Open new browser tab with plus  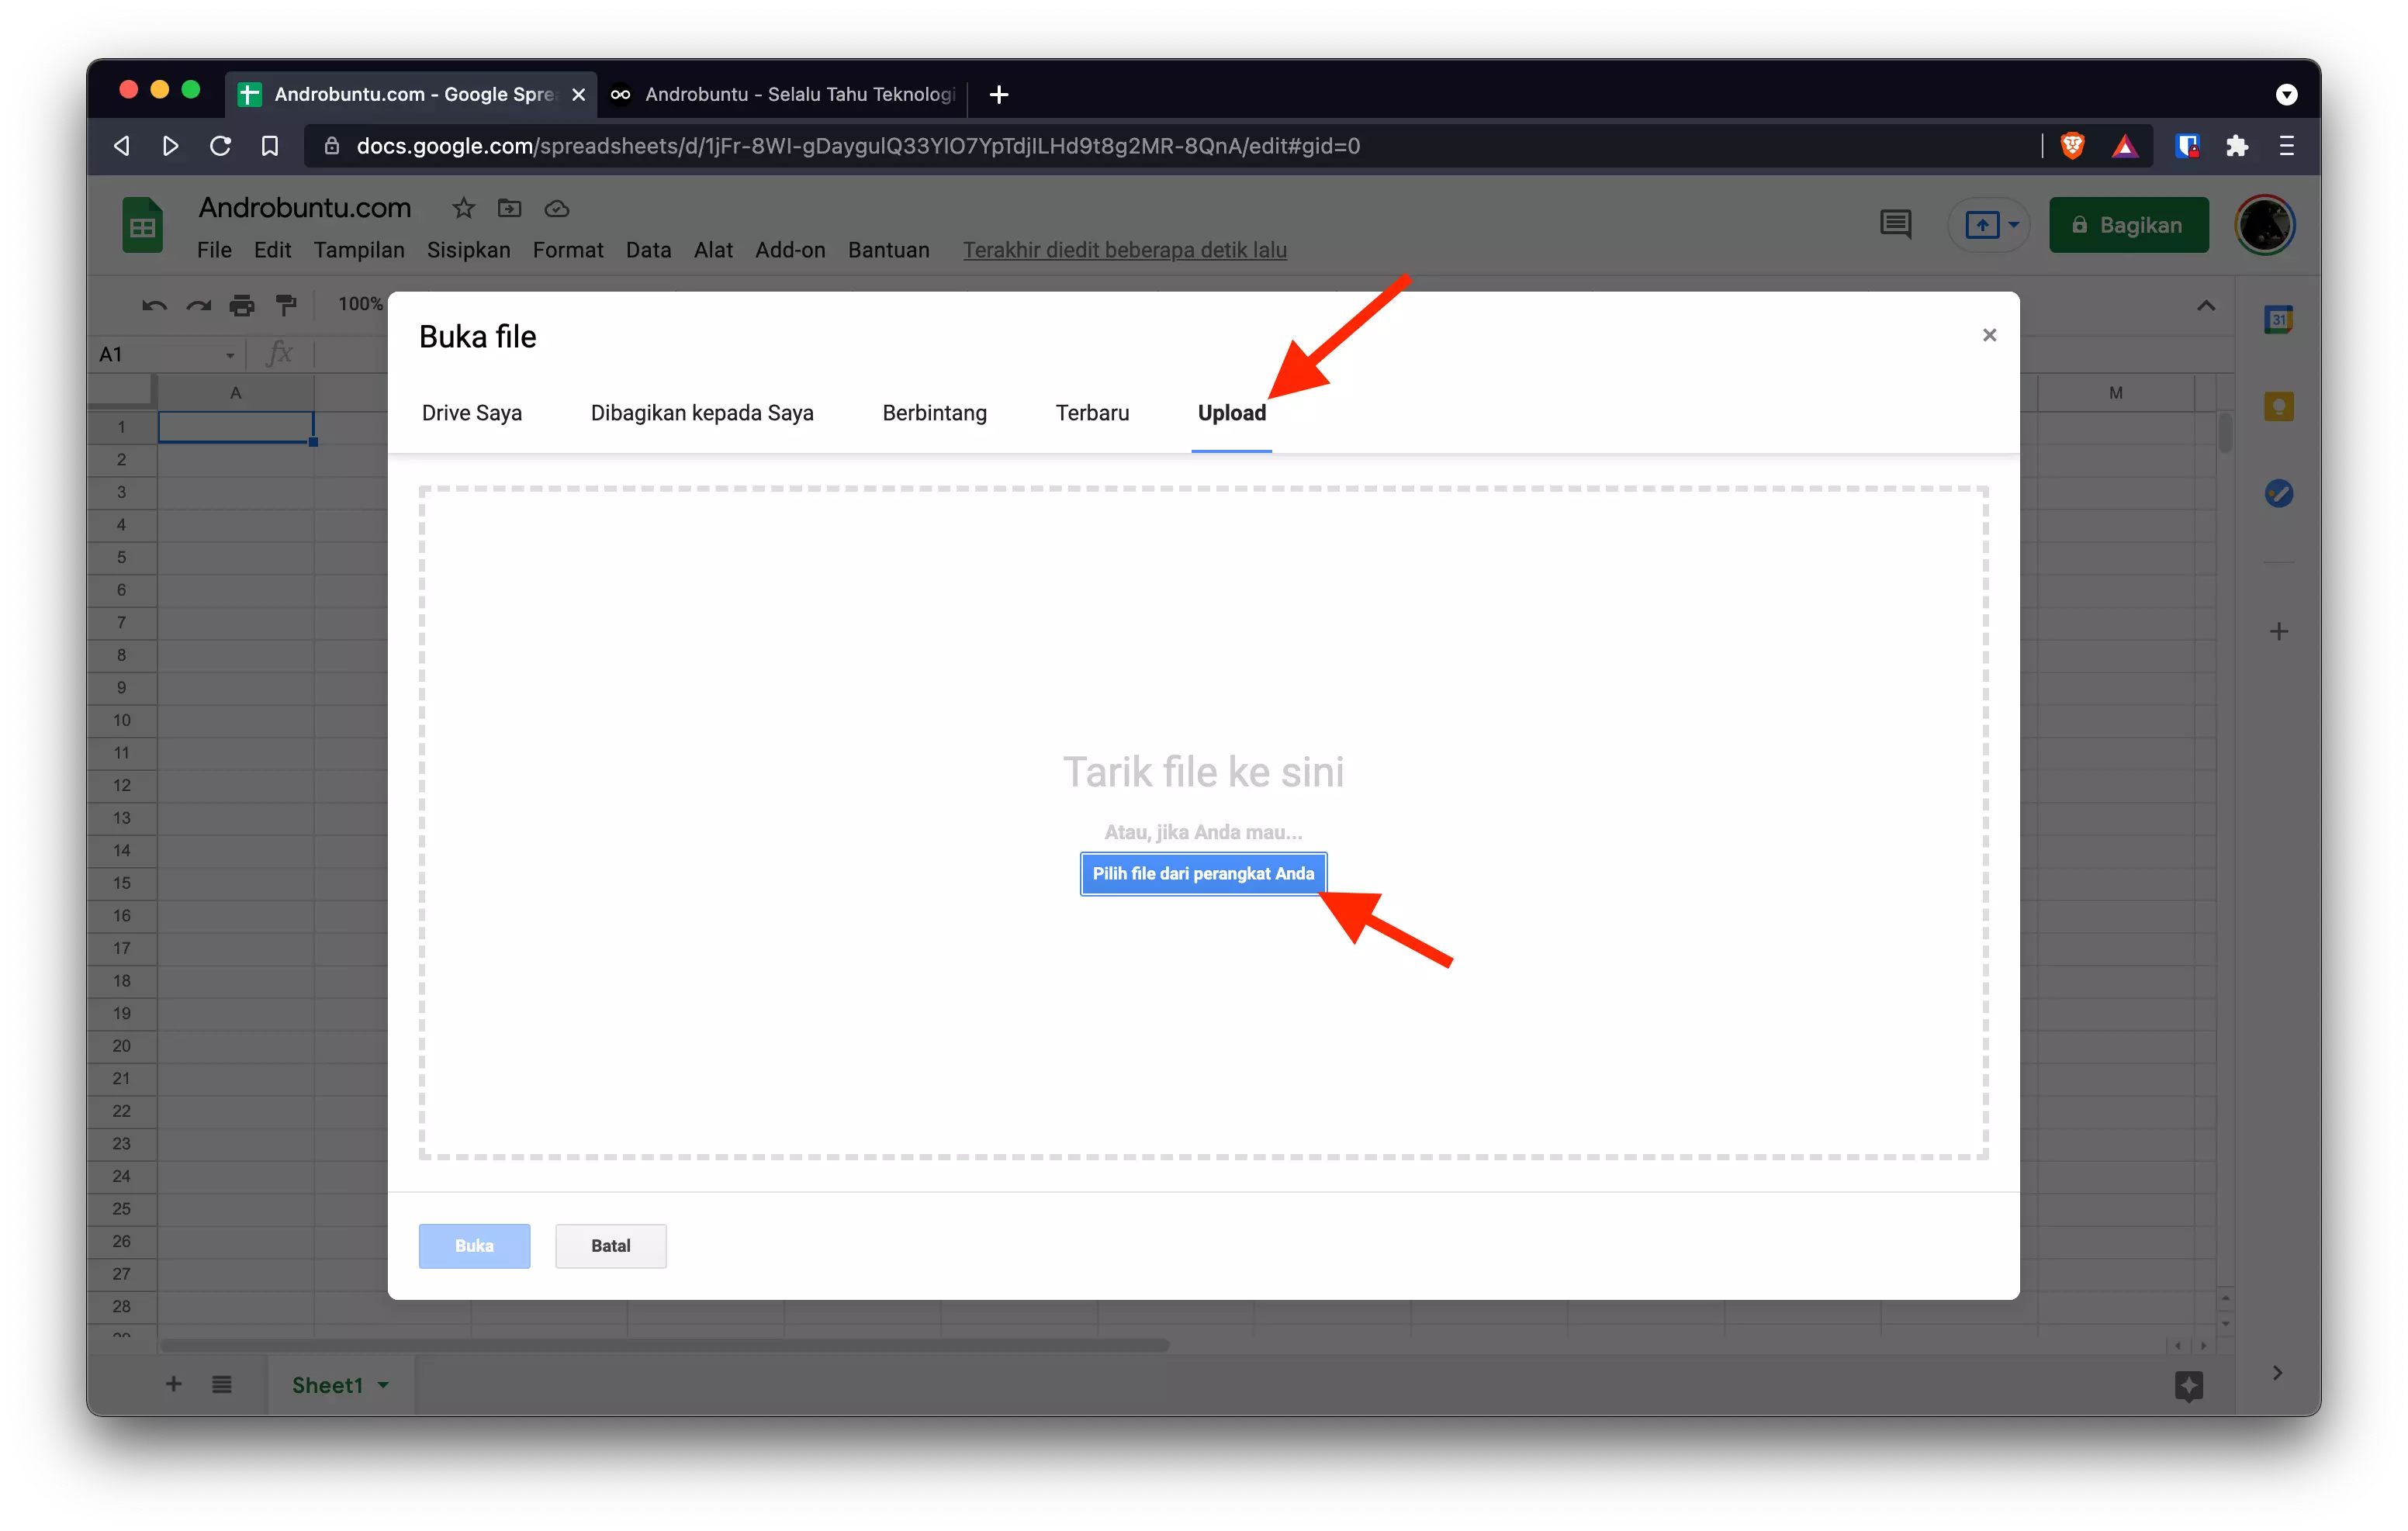point(998,94)
